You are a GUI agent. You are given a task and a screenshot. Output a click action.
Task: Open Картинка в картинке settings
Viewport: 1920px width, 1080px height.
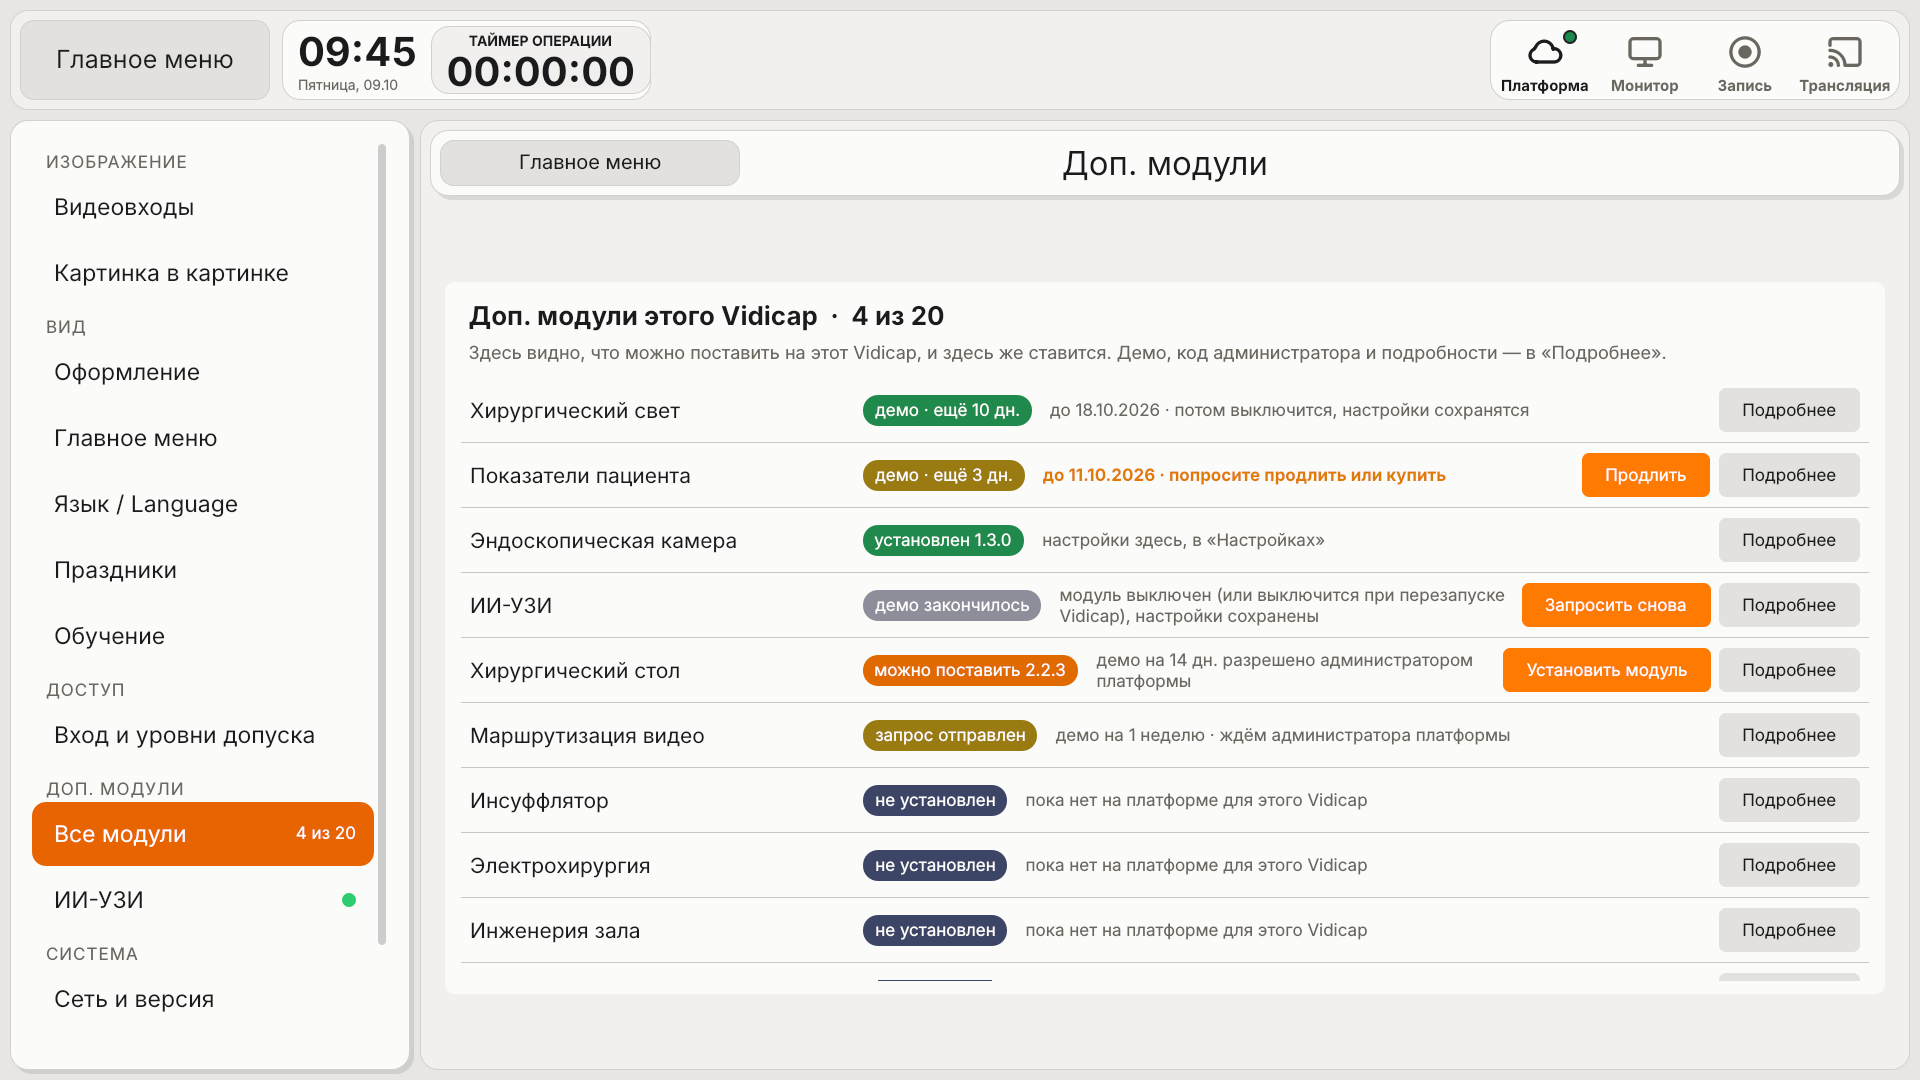[x=203, y=274]
